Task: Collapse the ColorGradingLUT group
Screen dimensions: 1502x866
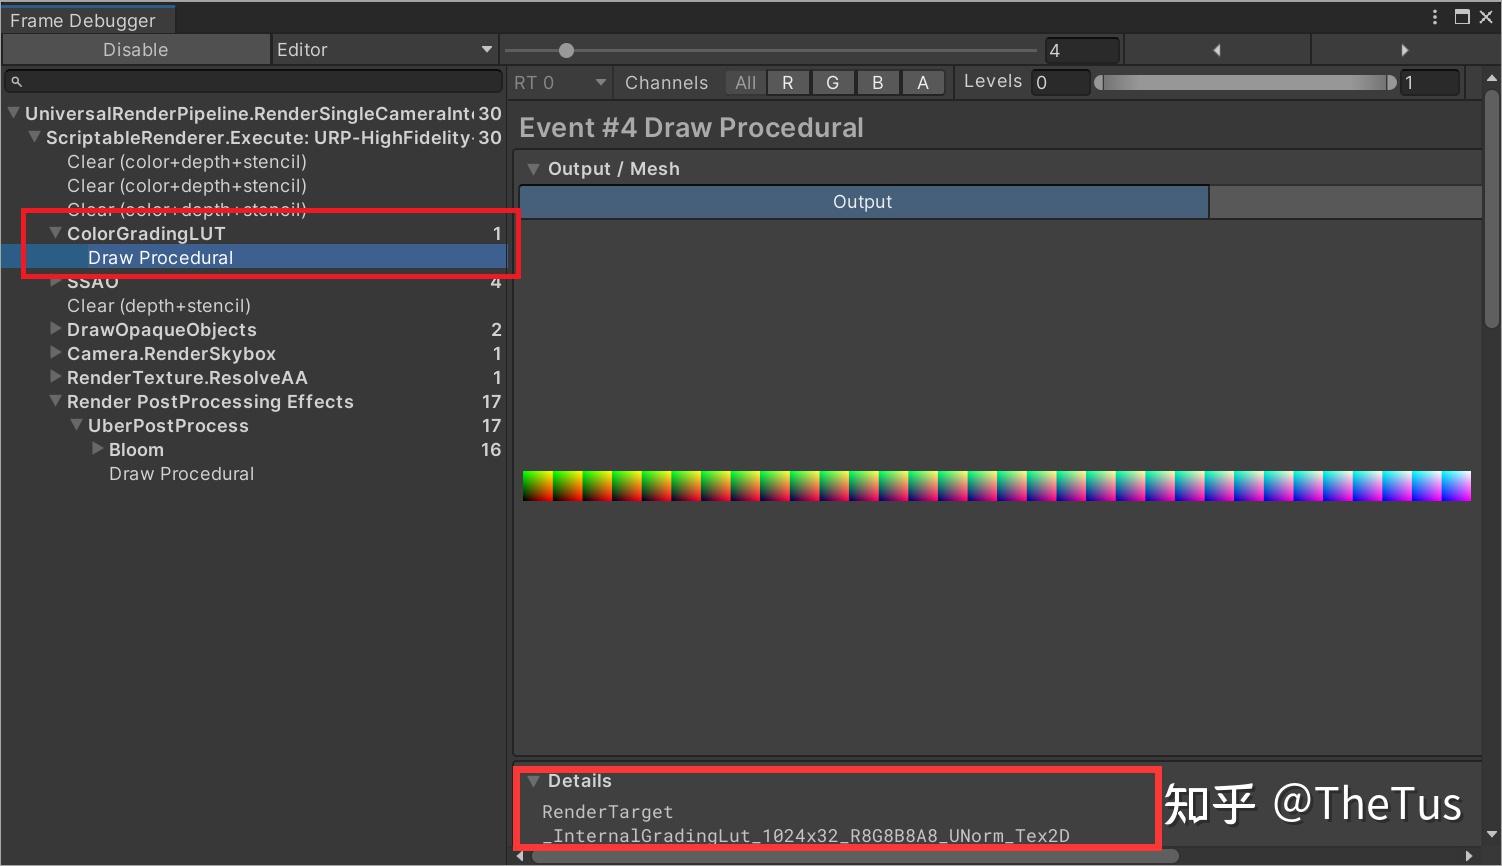Action: click(x=55, y=233)
